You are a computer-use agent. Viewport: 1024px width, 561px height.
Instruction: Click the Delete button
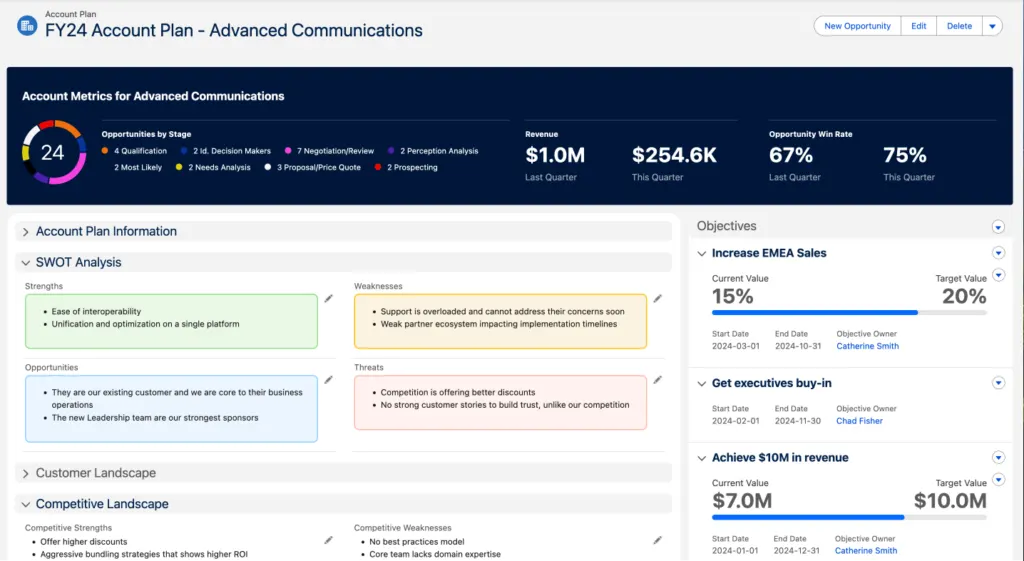(x=959, y=27)
